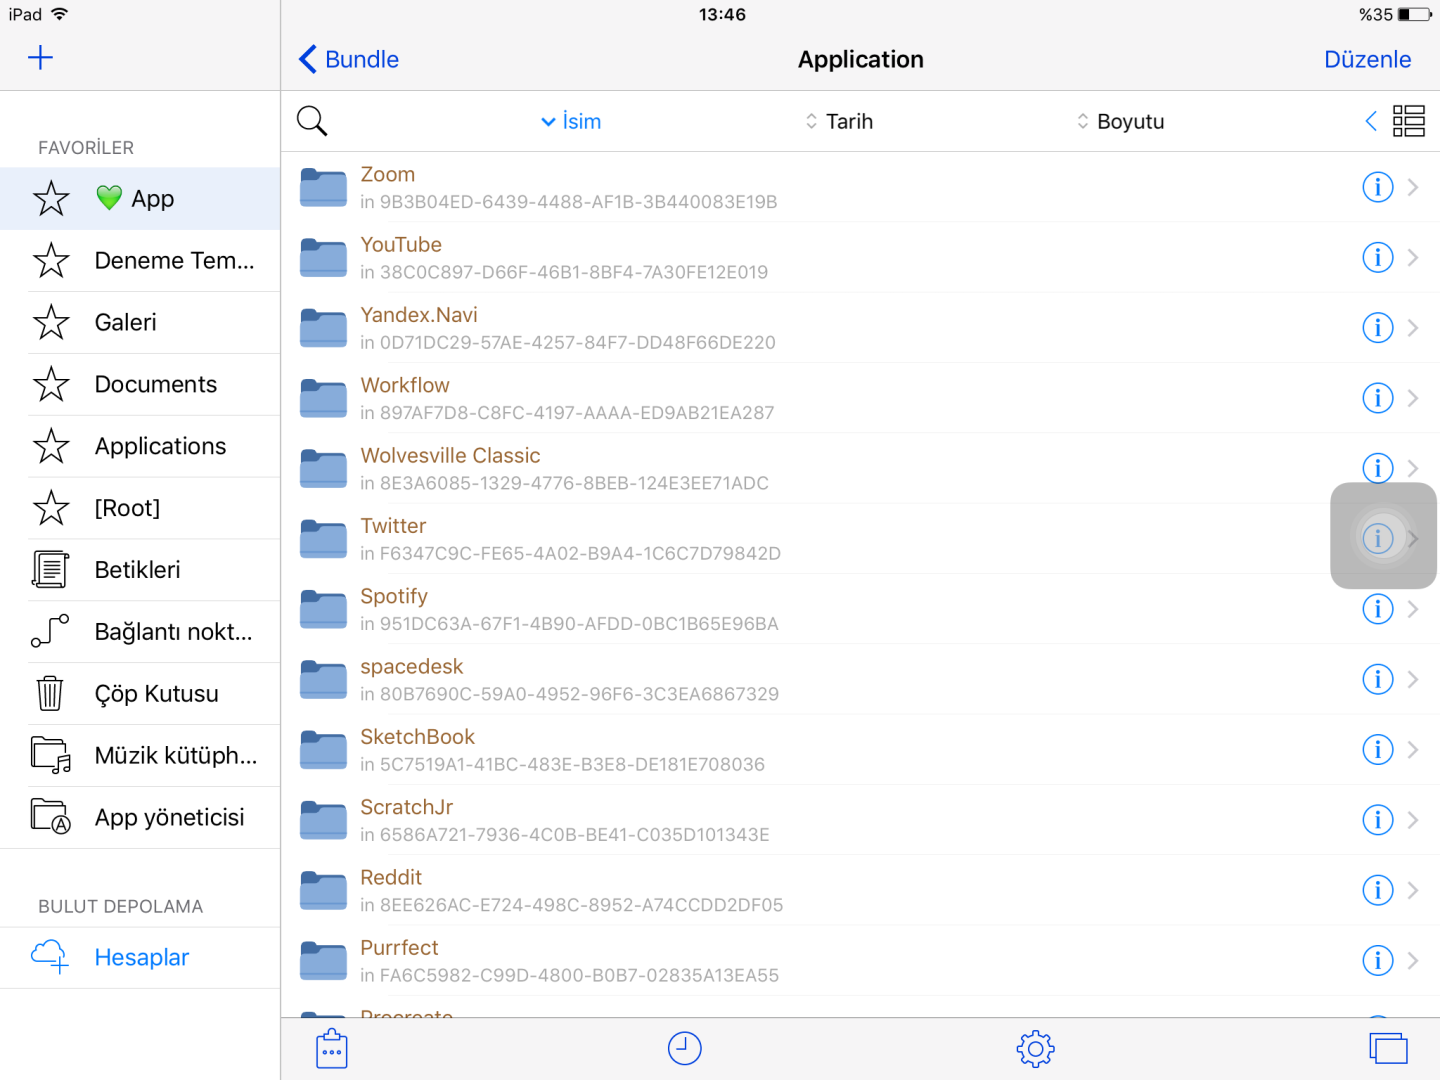Screen dimensions: 1440x1080
Task: Open the Betikleri scripts sidebar item
Action: coord(140,570)
